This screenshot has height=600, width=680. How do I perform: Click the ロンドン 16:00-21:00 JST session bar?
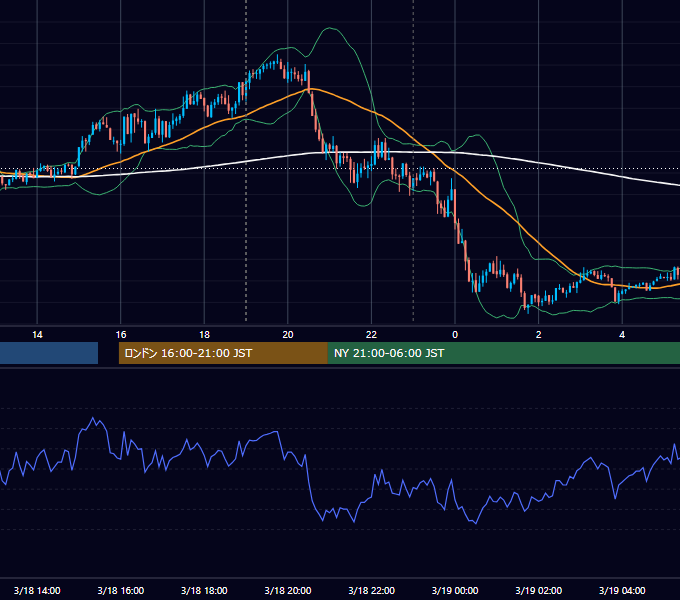[223, 353]
